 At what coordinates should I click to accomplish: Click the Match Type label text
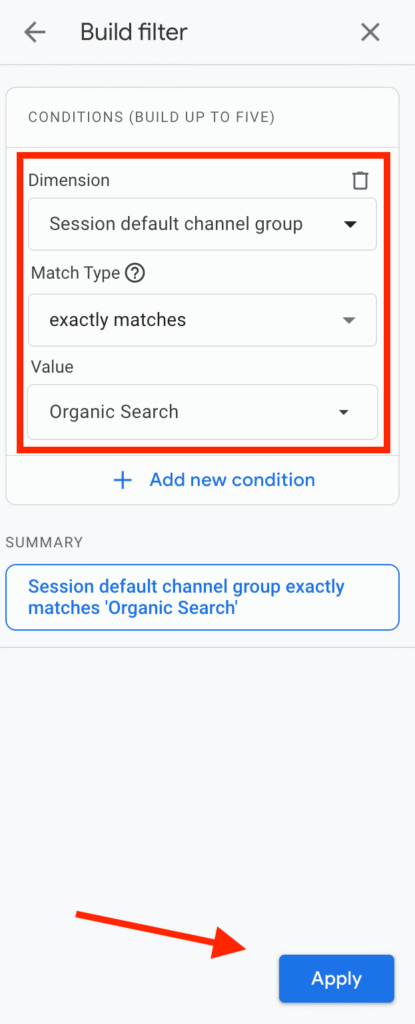point(75,273)
